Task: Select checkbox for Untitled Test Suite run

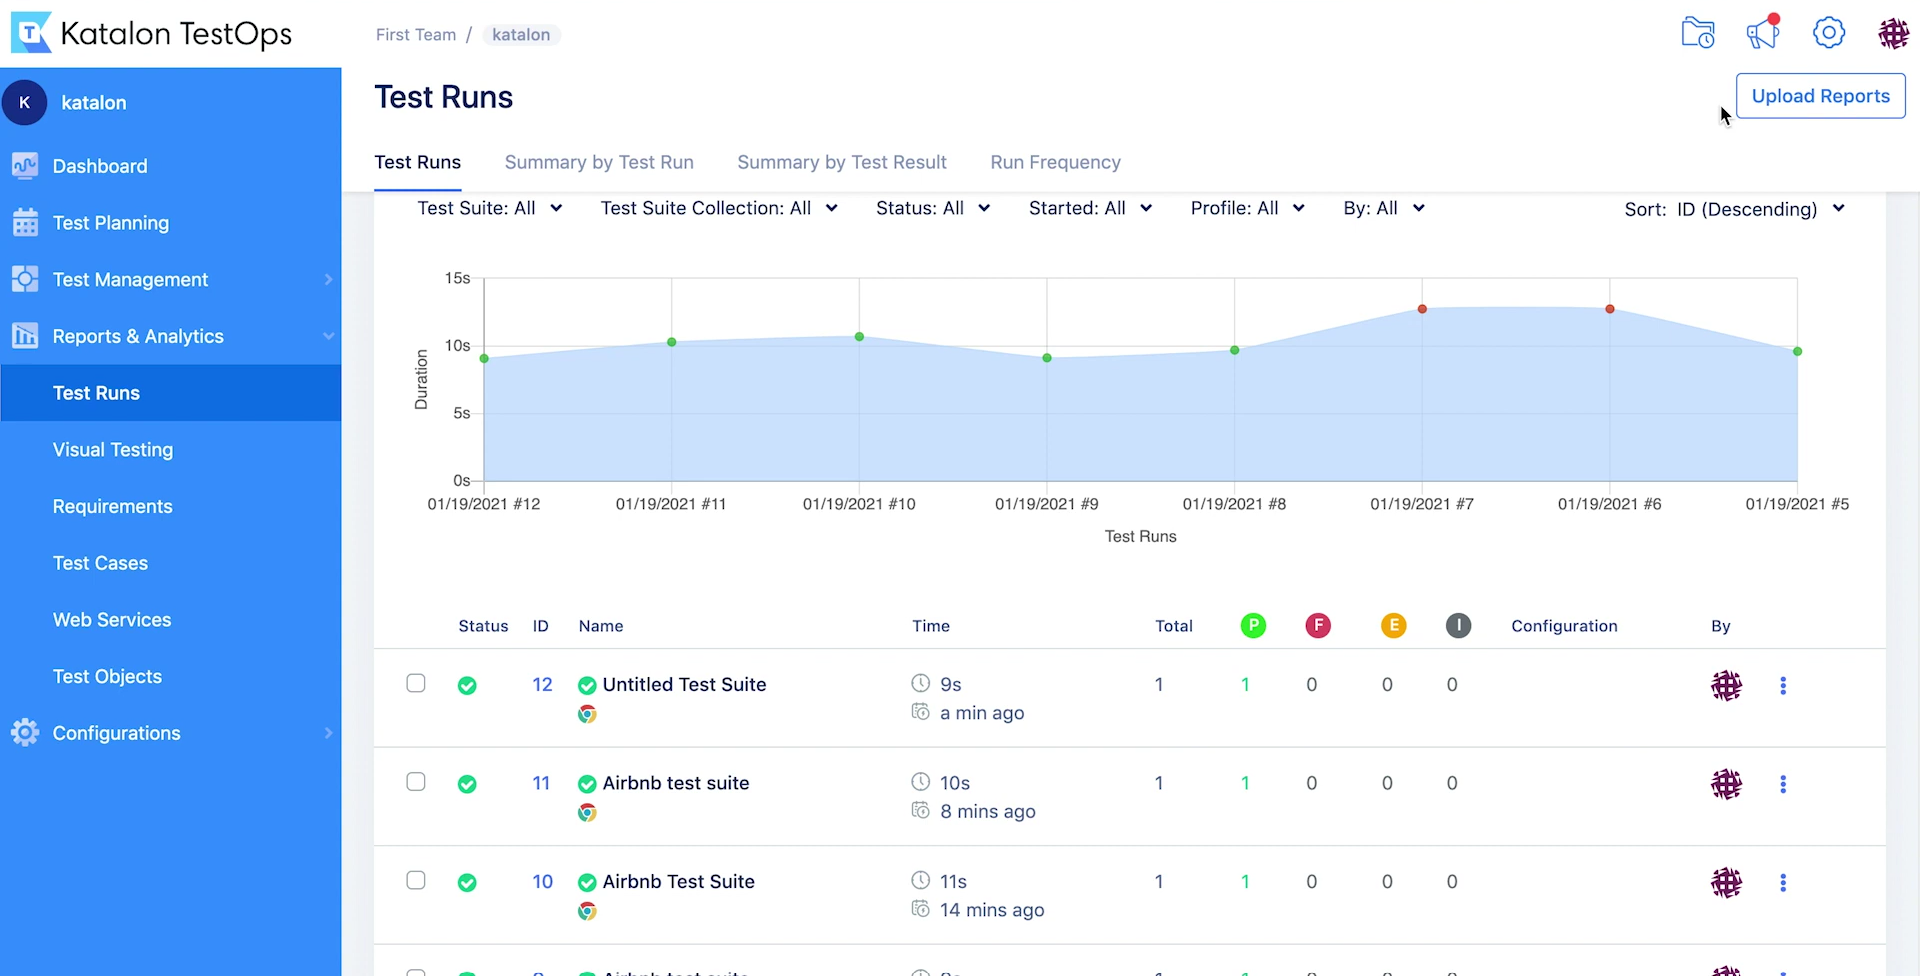Action: tap(416, 683)
